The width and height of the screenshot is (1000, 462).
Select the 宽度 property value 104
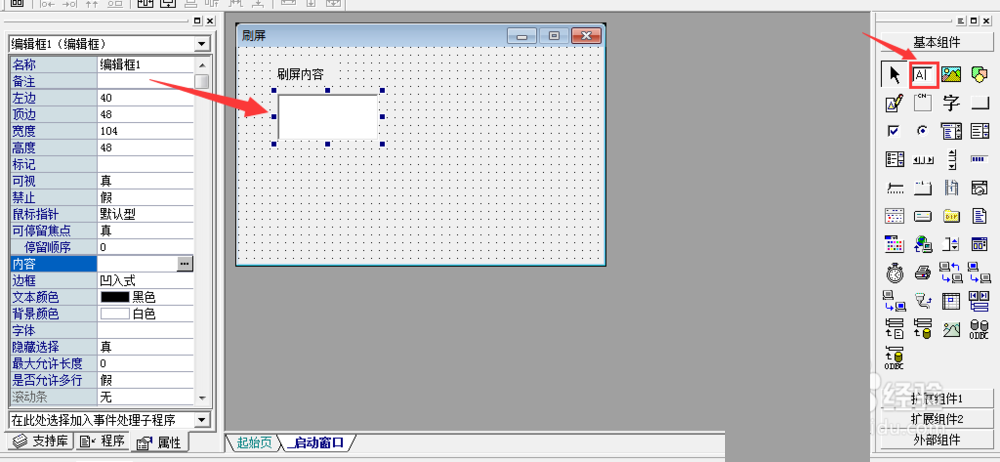[x=145, y=131]
